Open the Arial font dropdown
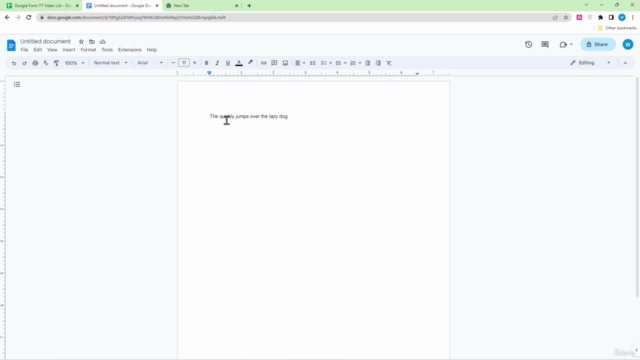Image resolution: width=640 pixels, height=360 pixels. [x=150, y=63]
